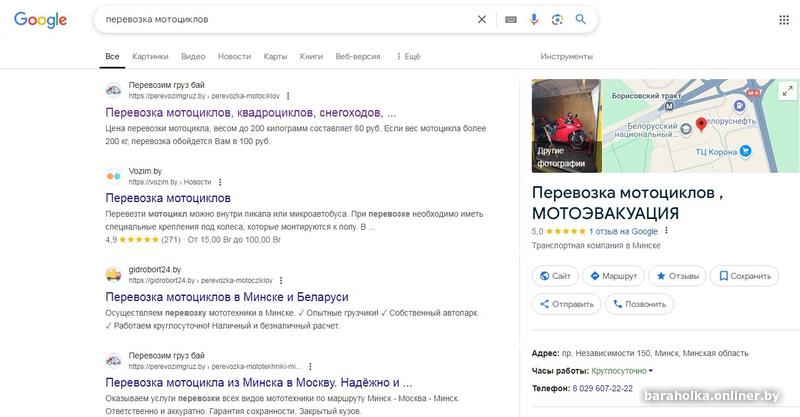Click the Белорусский национальный map marker
The width and height of the screenshot is (800, 417).
click(x=686, y=129)
